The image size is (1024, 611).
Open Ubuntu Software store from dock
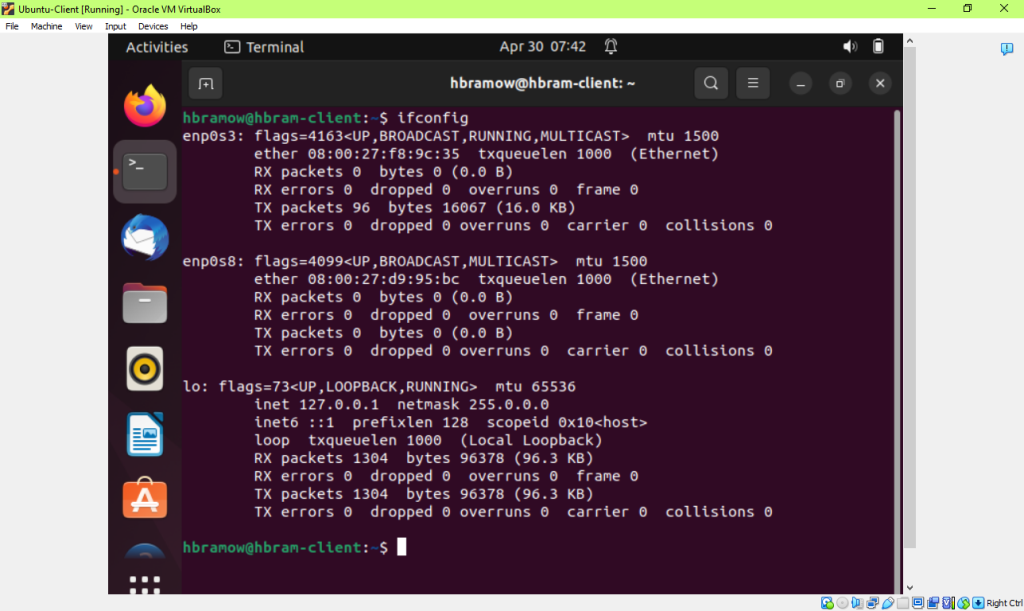click(x=145, y=498)
